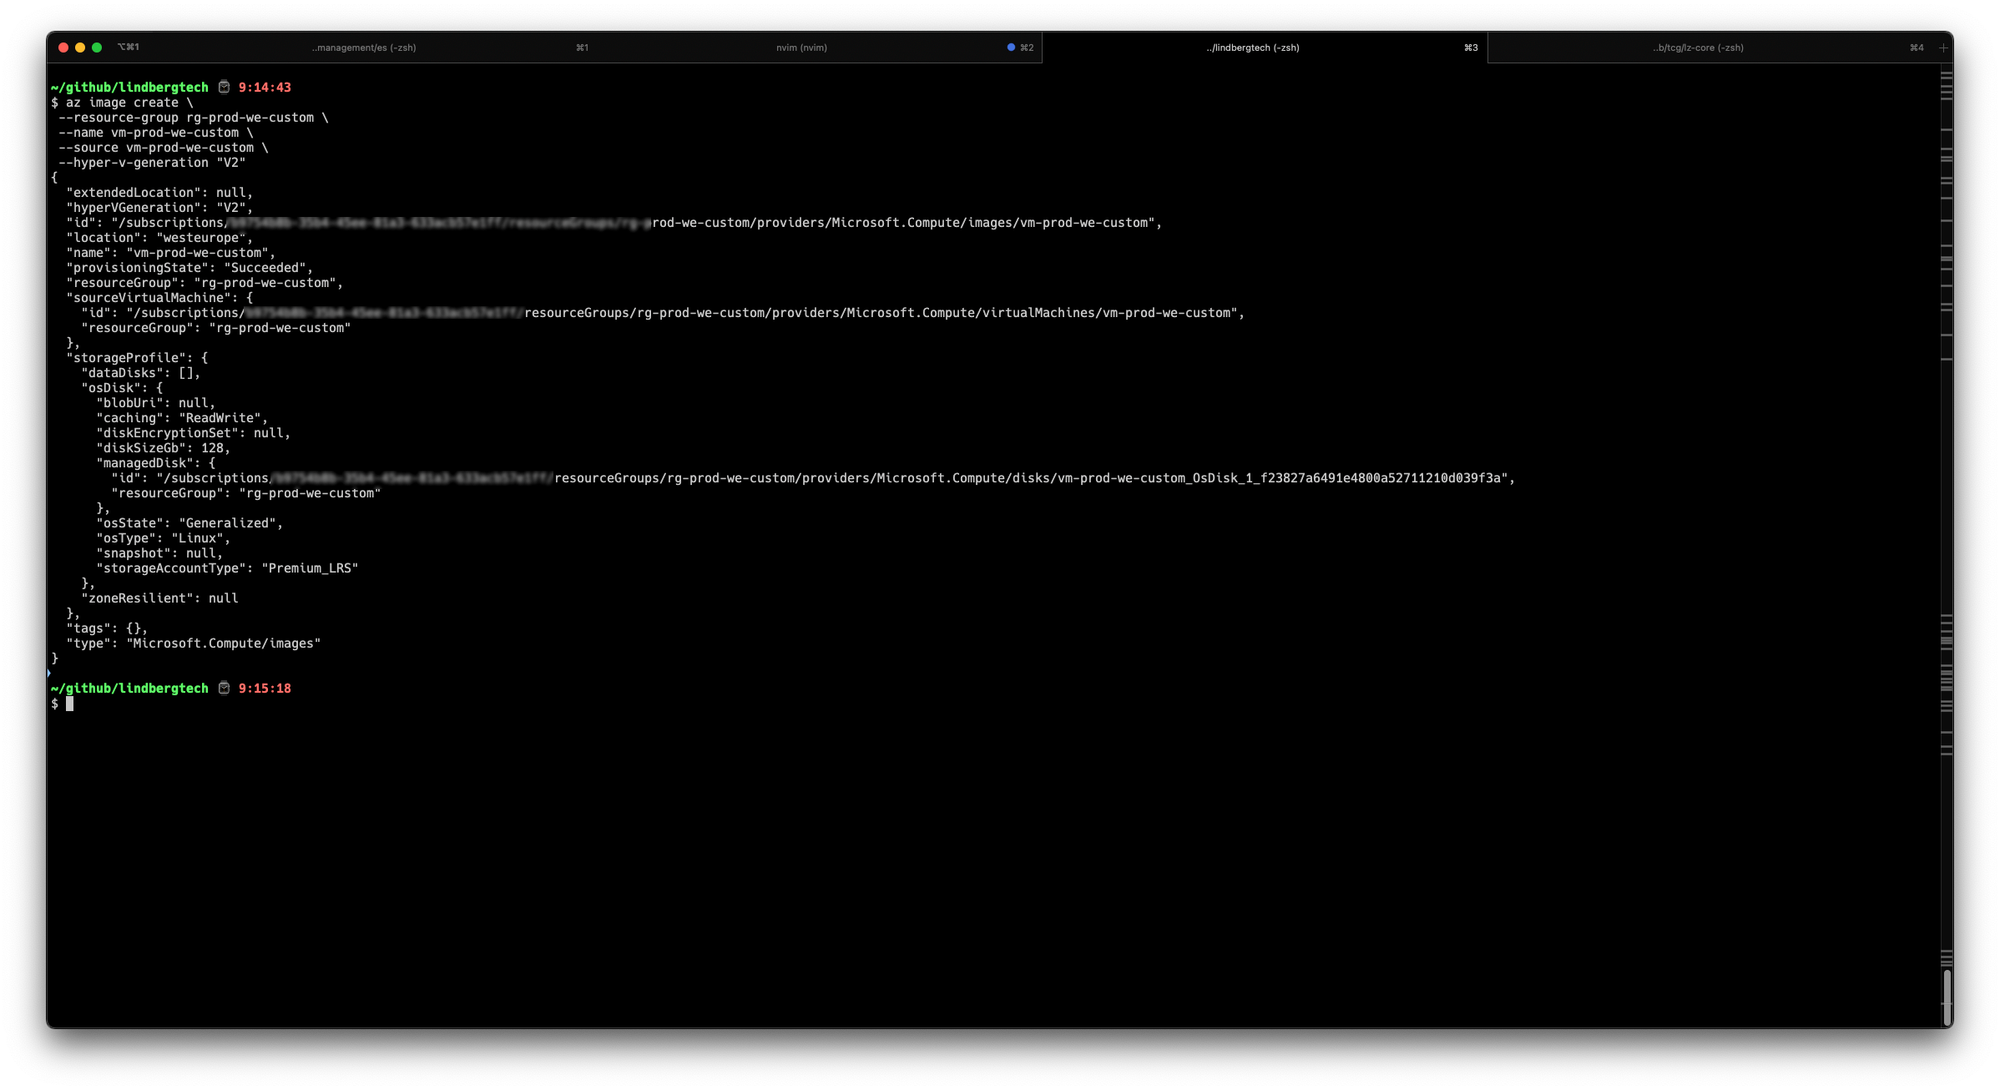The image size is (2000, 1090).
Task: Click the plus icon to add new tab
Action: [1943, 47]
